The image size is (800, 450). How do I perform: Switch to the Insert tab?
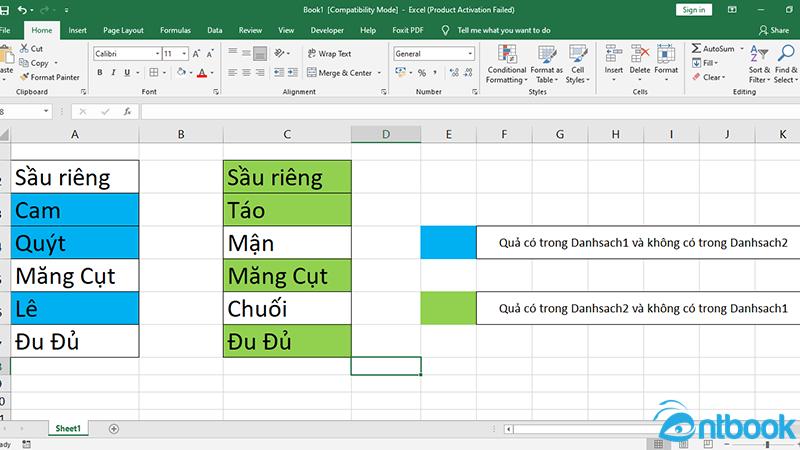[x=78, y=30]
